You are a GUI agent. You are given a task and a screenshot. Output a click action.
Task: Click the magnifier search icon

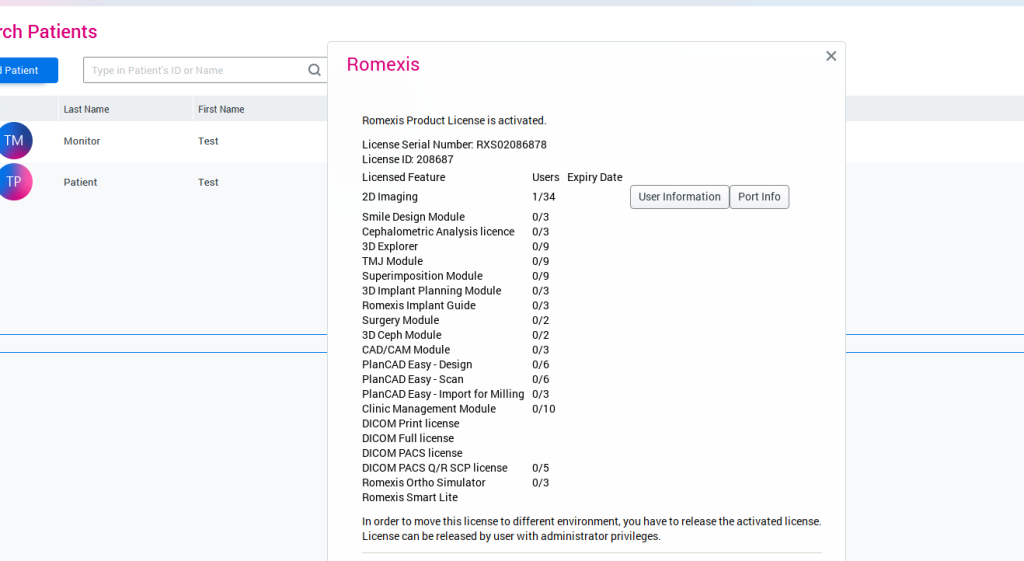tap(314, 70)
